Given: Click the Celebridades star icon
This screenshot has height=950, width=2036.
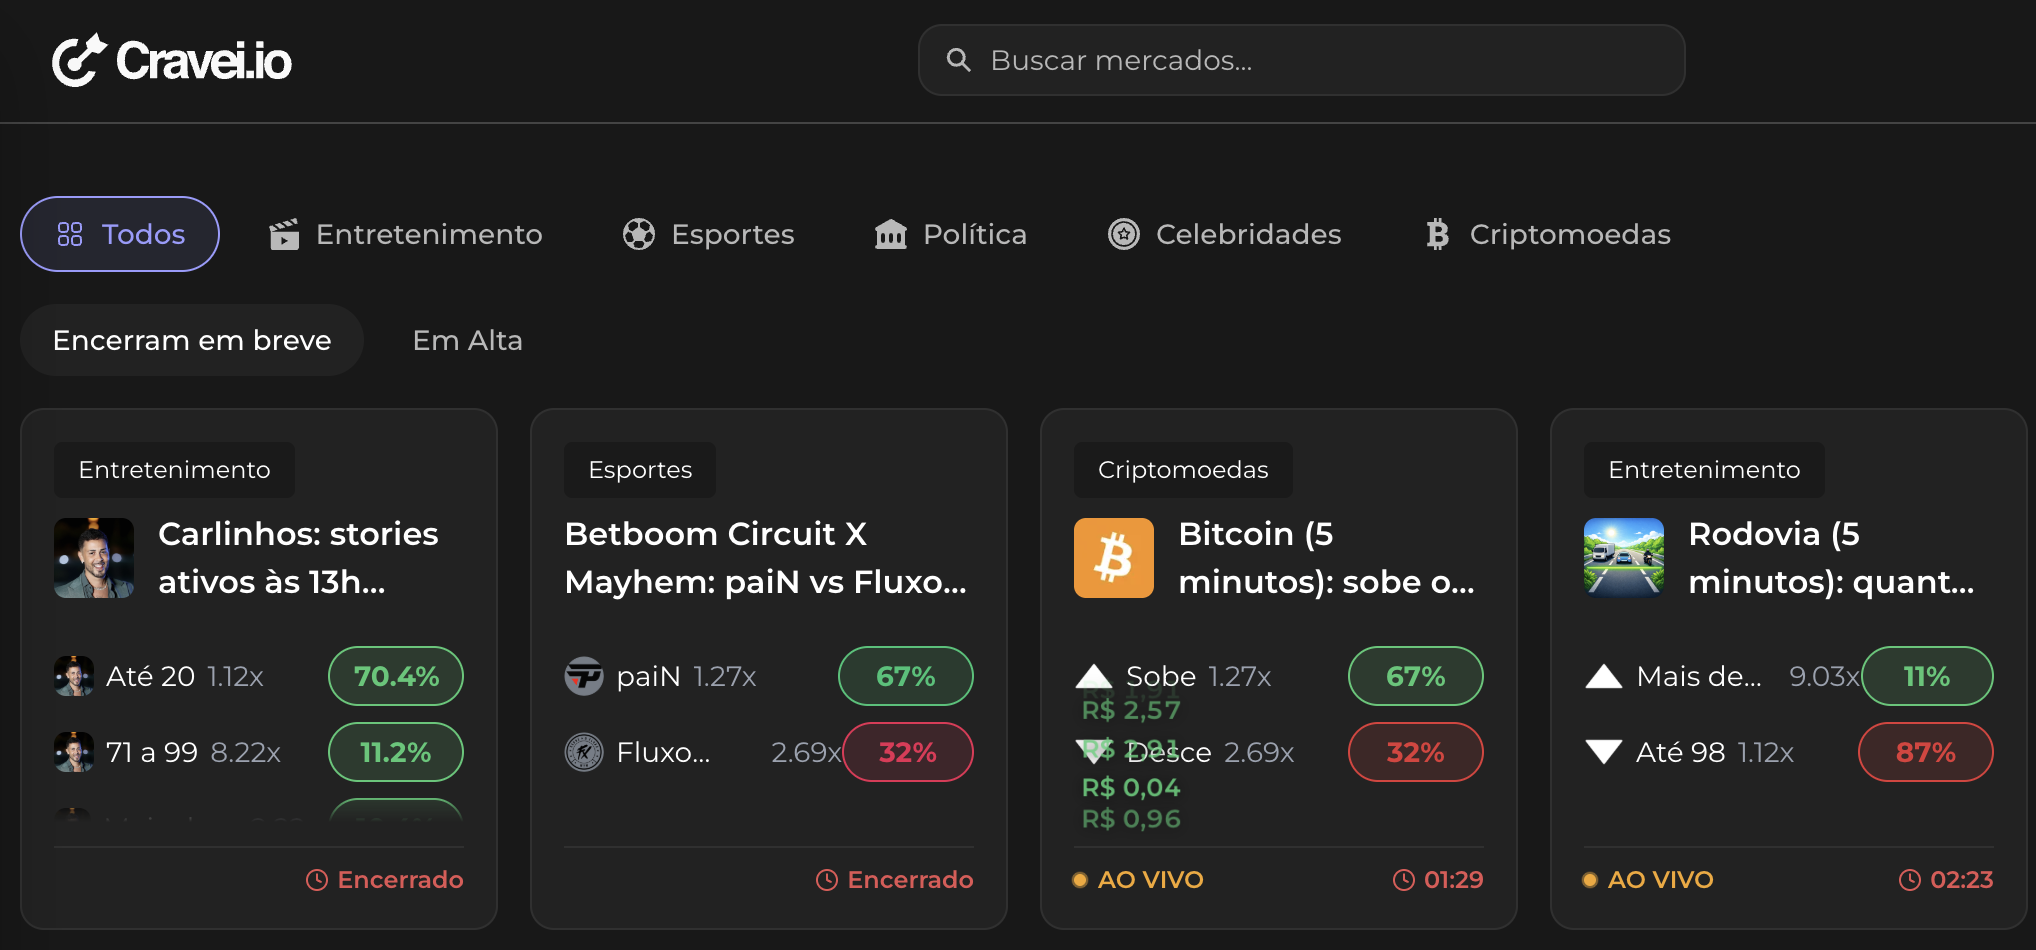Looking at the screenshot, I should pyautogui.click(x=1124, y=233).
